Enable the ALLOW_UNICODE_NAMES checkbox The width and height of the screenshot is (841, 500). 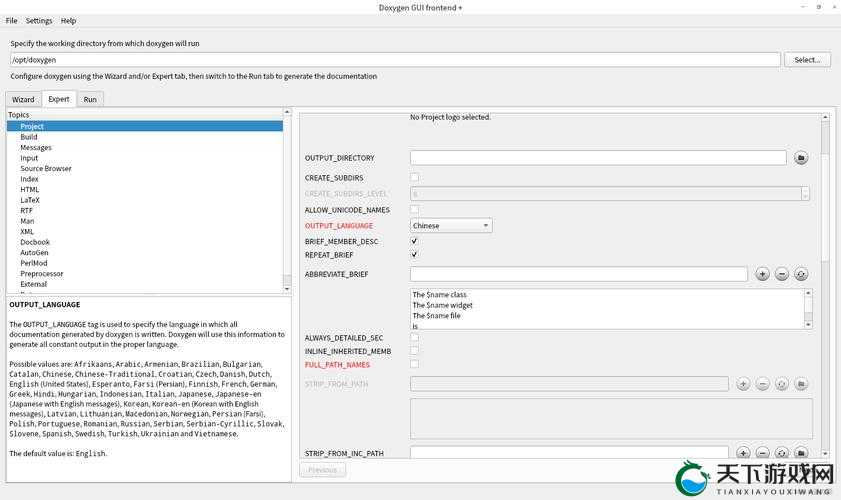click(414, 210)
